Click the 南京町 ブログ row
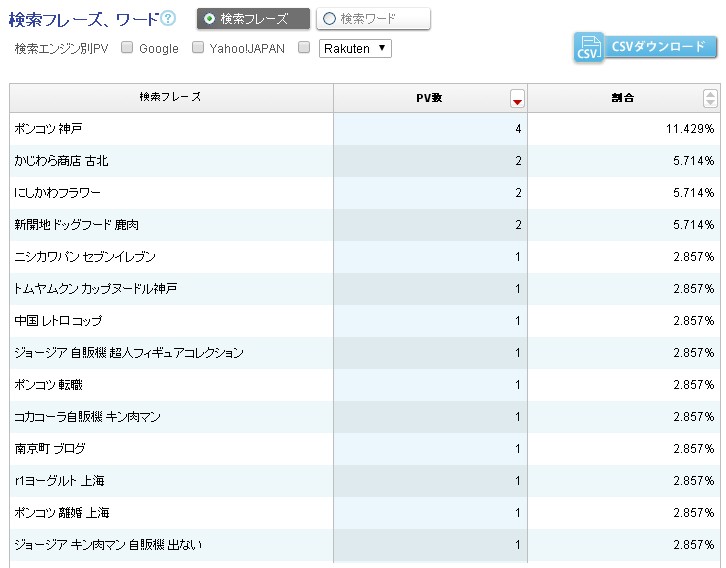 (x=50, y=449)
